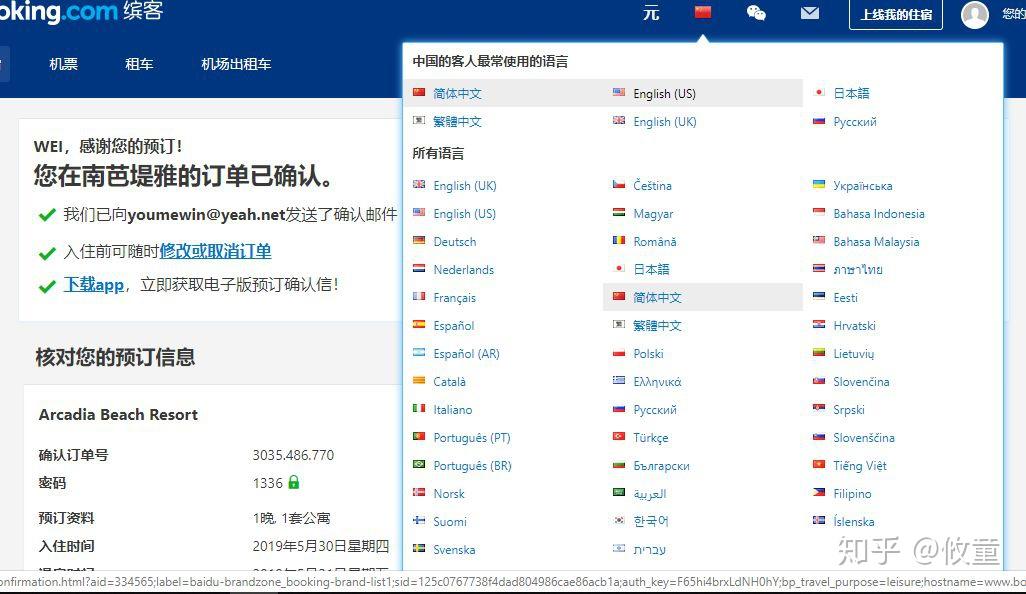Click the German flag next to Deutsch
Screen dimensions: 1026x594
click(419, 241)
